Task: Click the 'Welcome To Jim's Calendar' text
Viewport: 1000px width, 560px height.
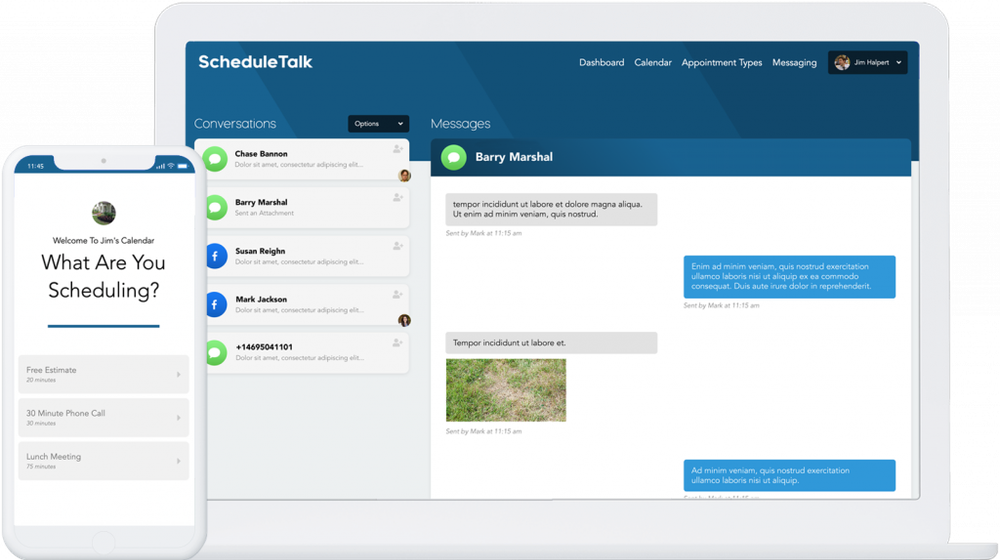Action: coord(103,240)
